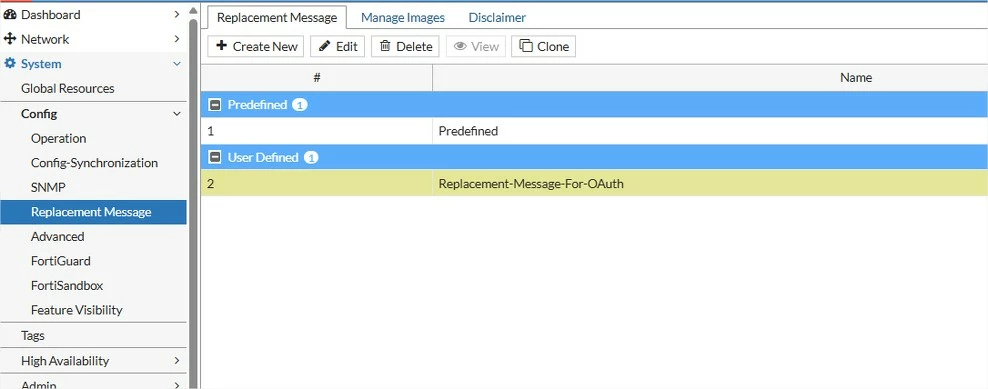The width and height of the screenshot is (988, 389).
Task: Expand the Dashboard menu chevron
Action: [177, 15]
